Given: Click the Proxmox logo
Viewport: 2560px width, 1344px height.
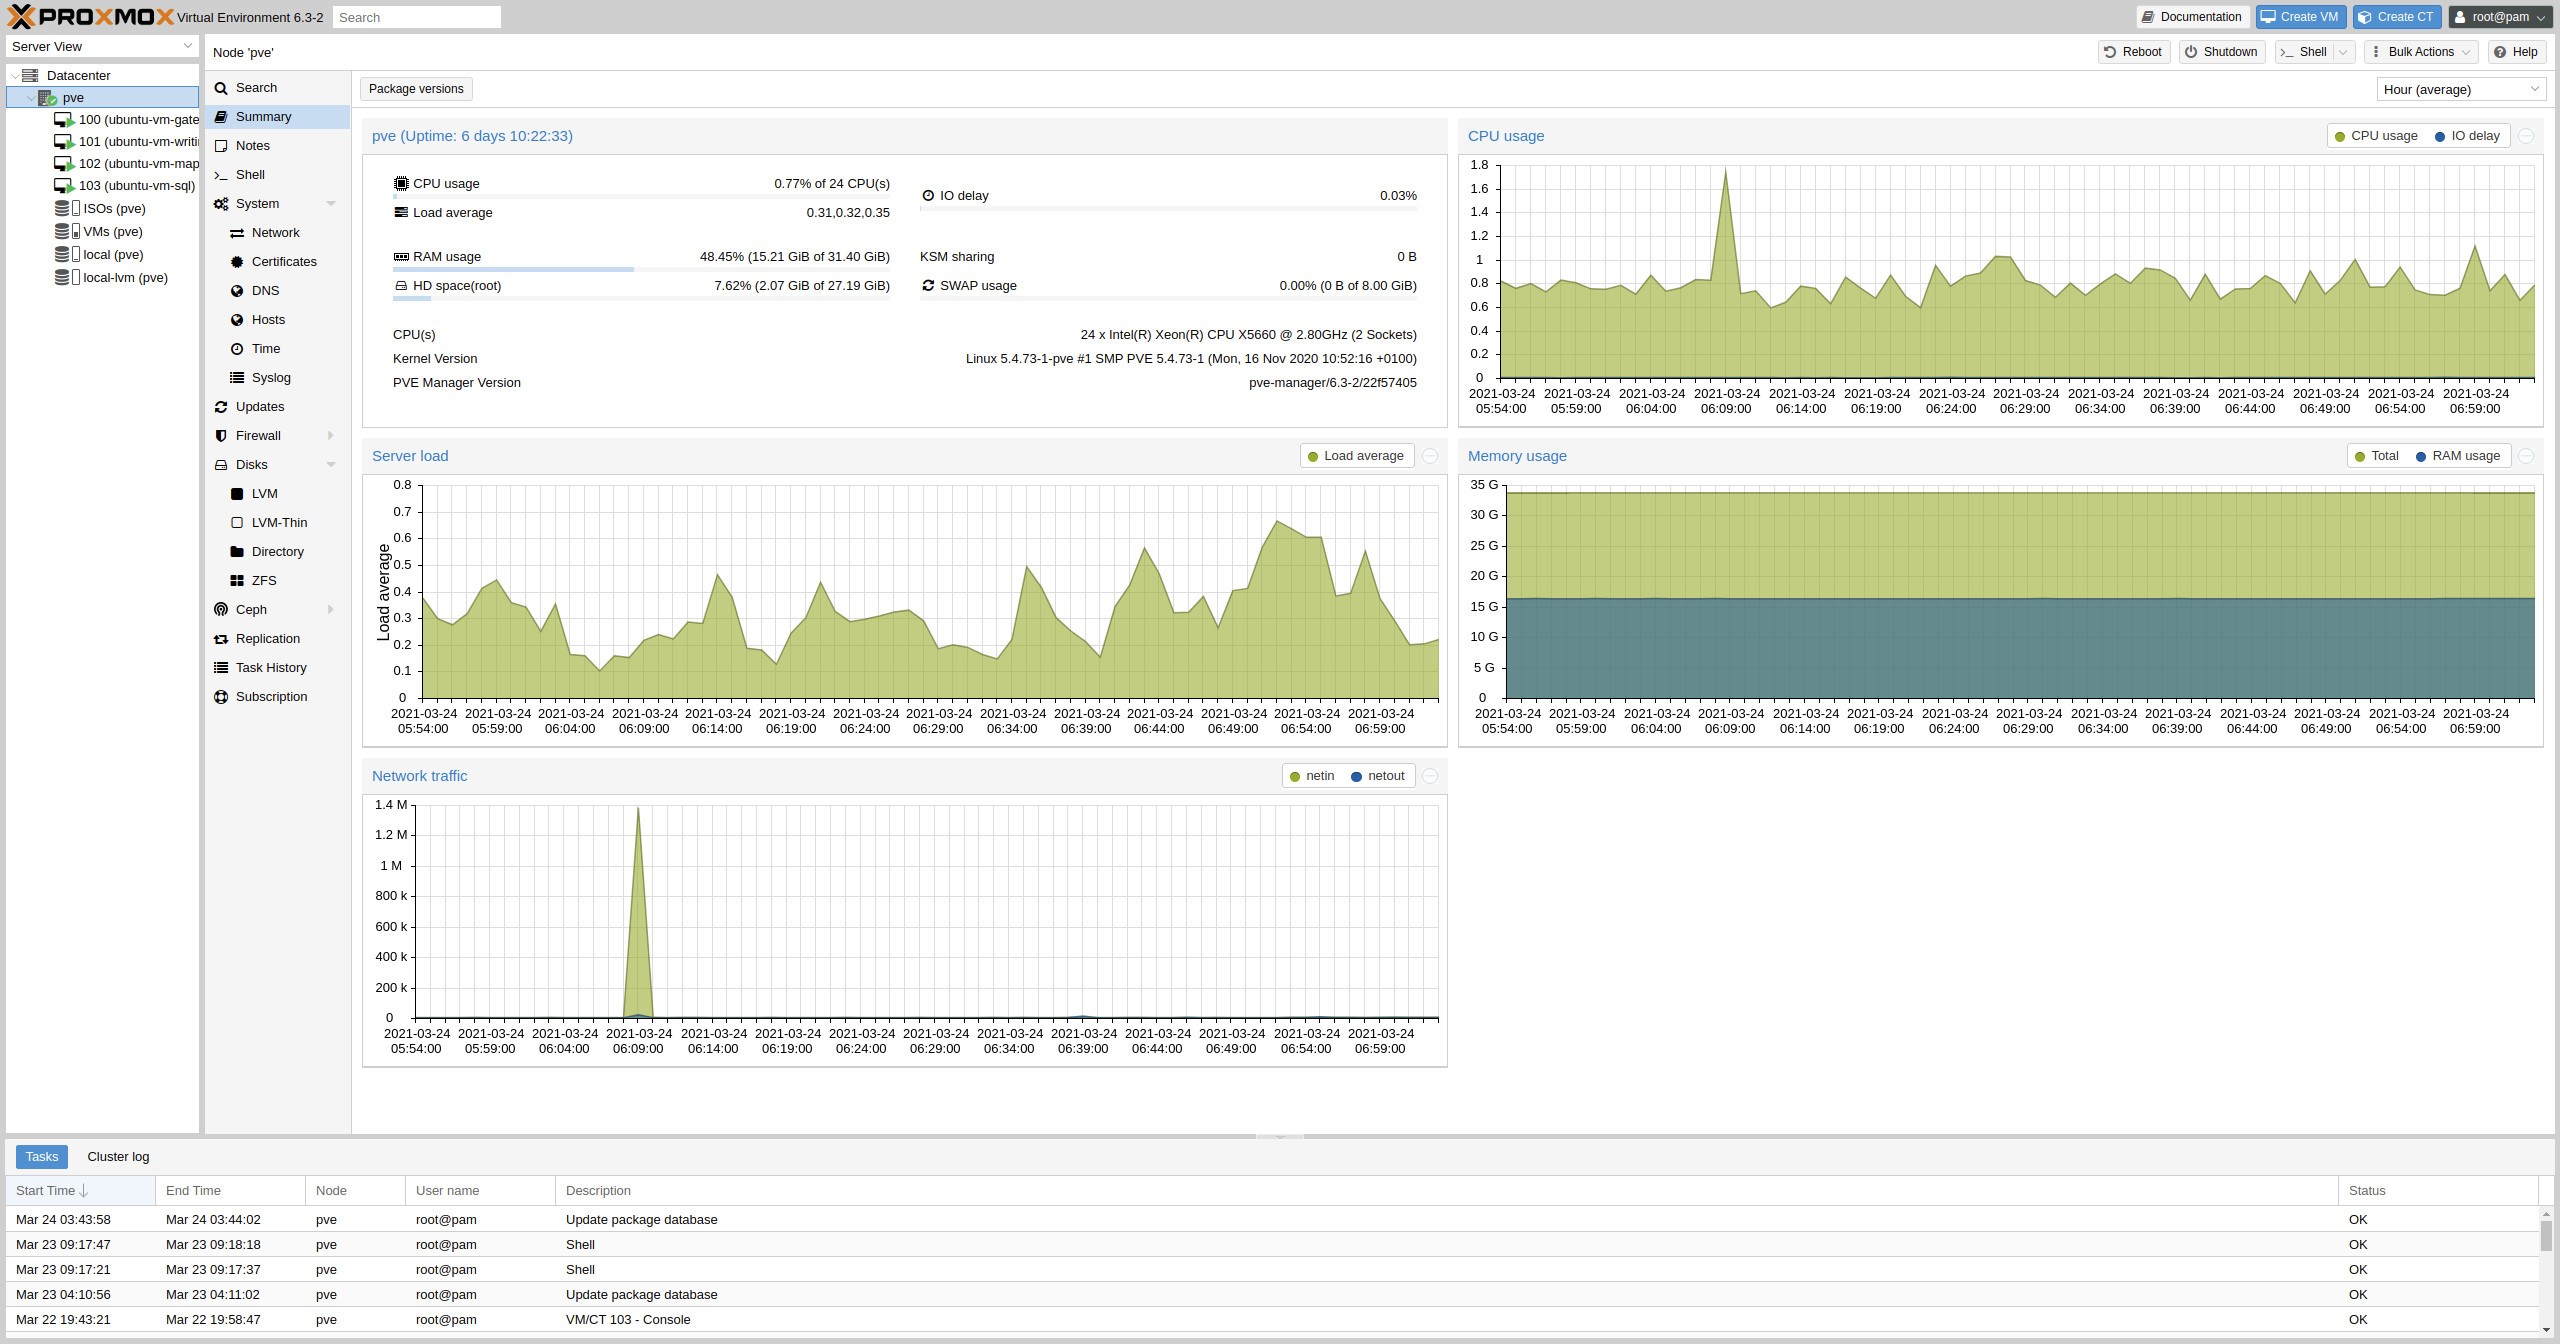Looking at the screenshot, I should 90,16.
